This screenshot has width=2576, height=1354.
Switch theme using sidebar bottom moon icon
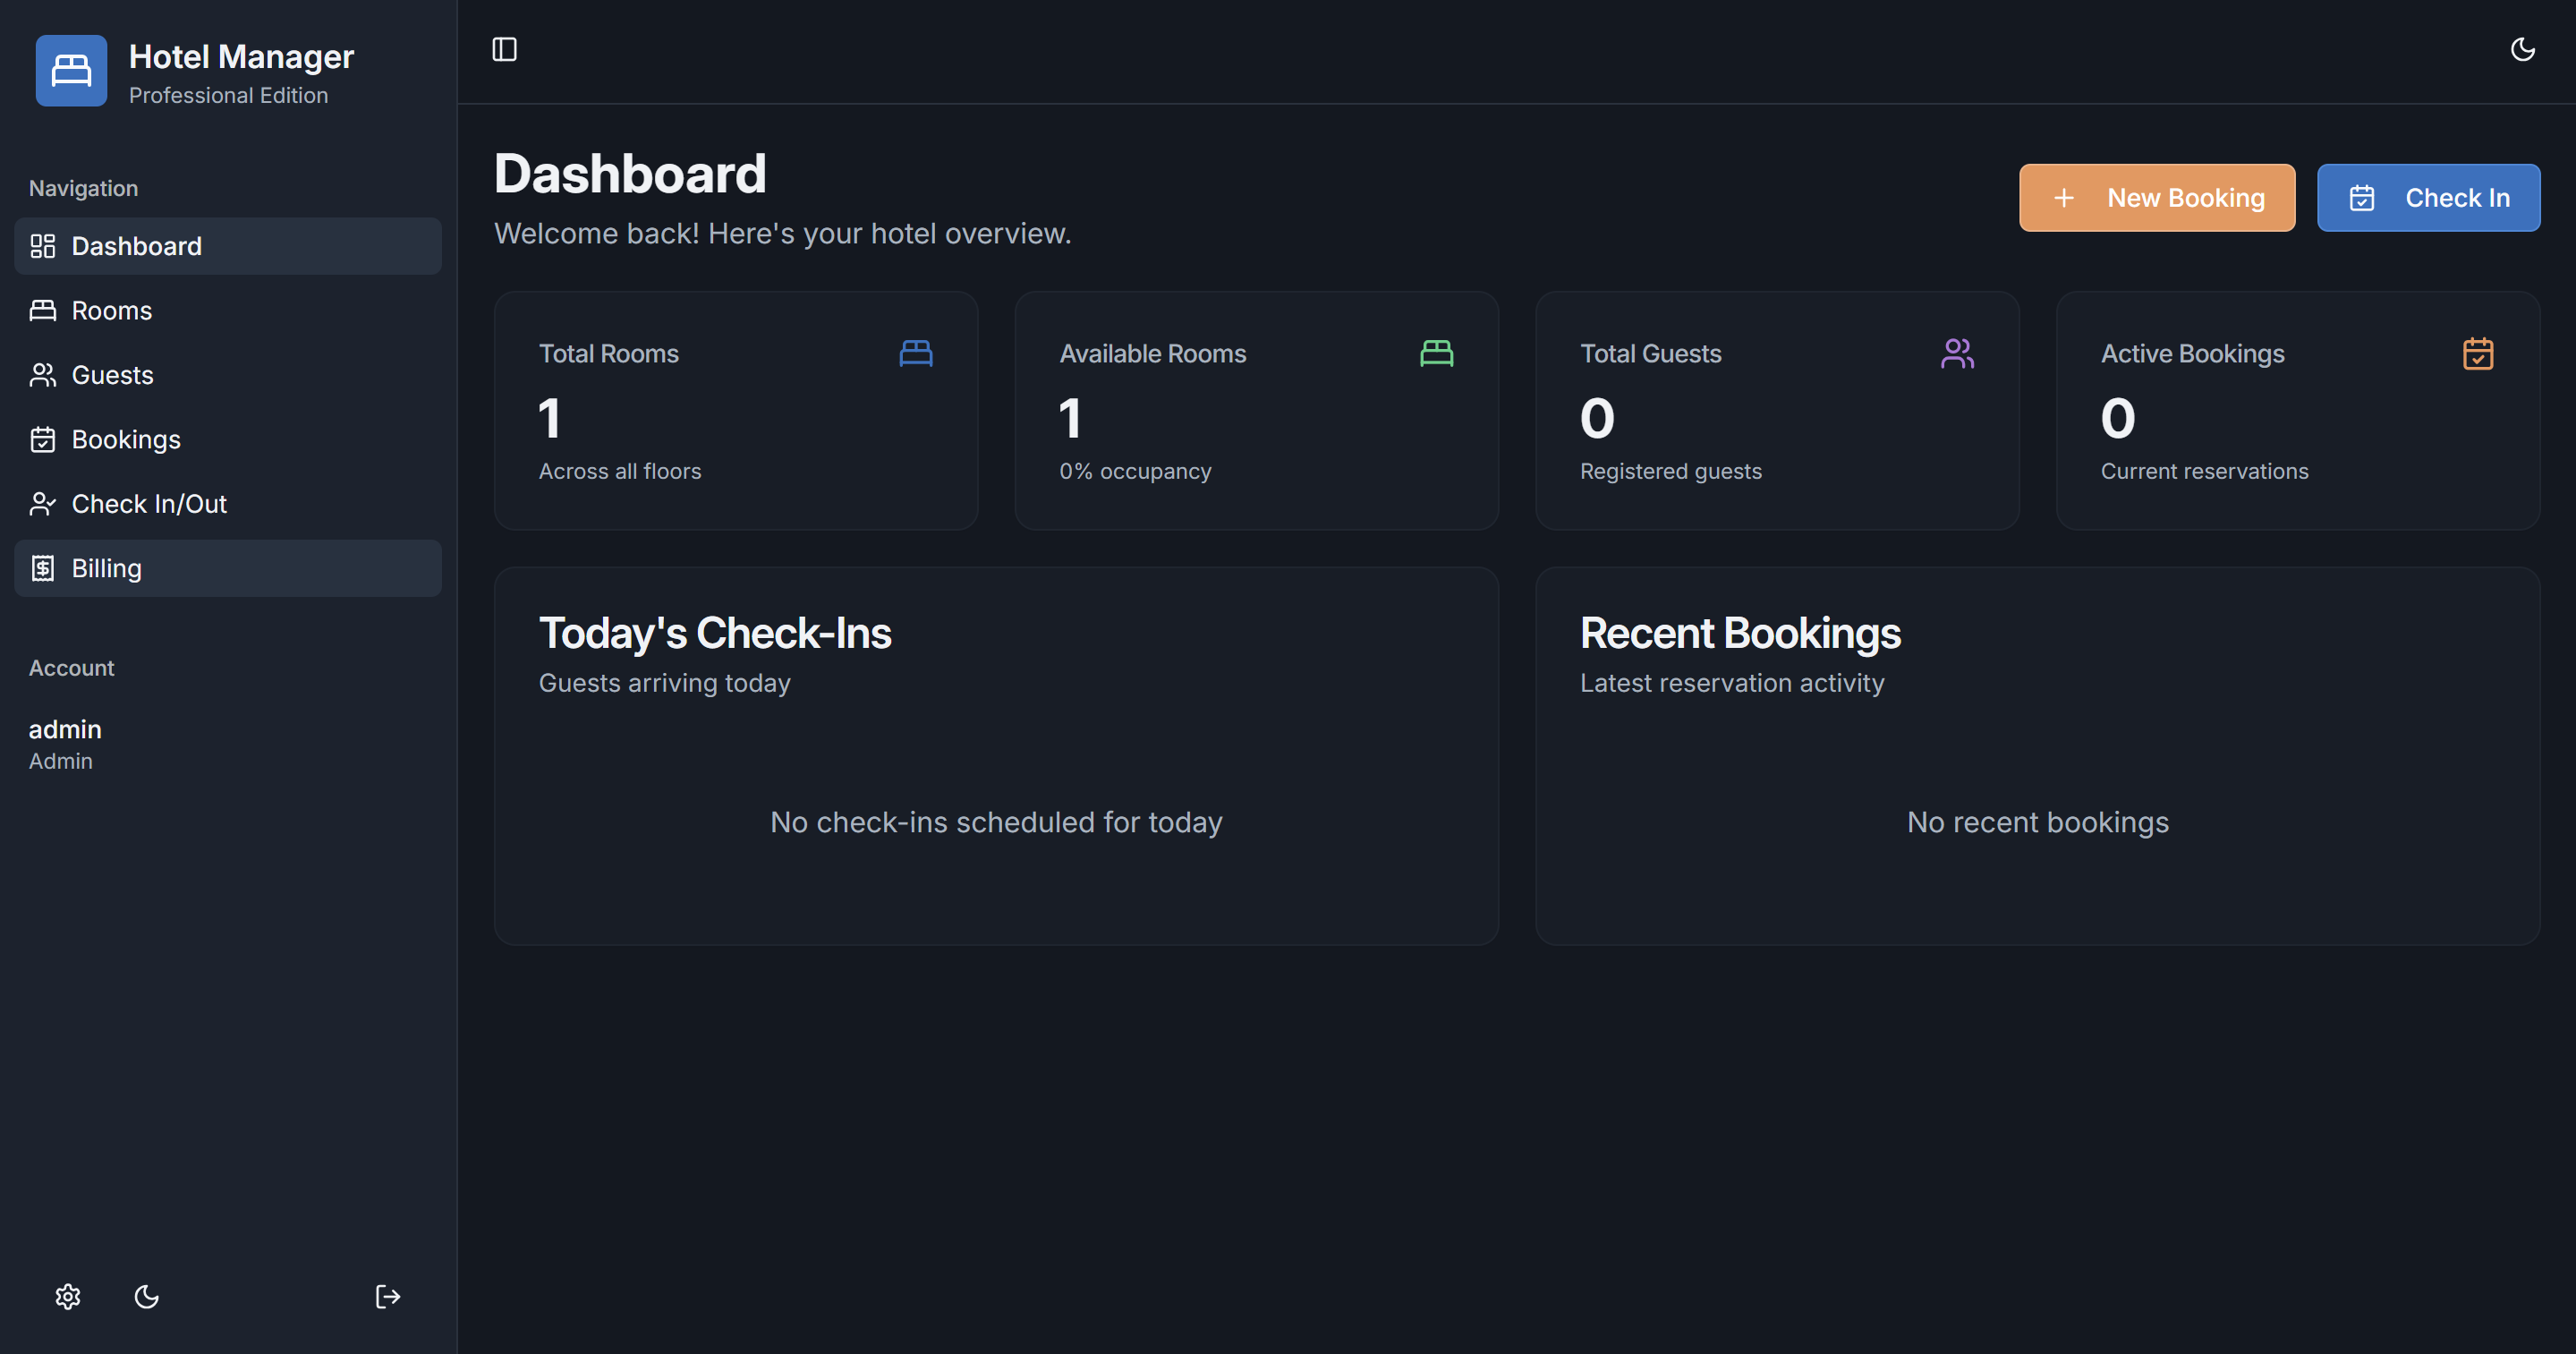[x=146, y=1297]
